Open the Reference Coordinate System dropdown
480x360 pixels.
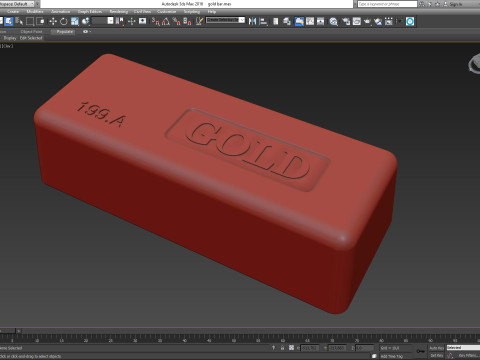click(103, 21)
